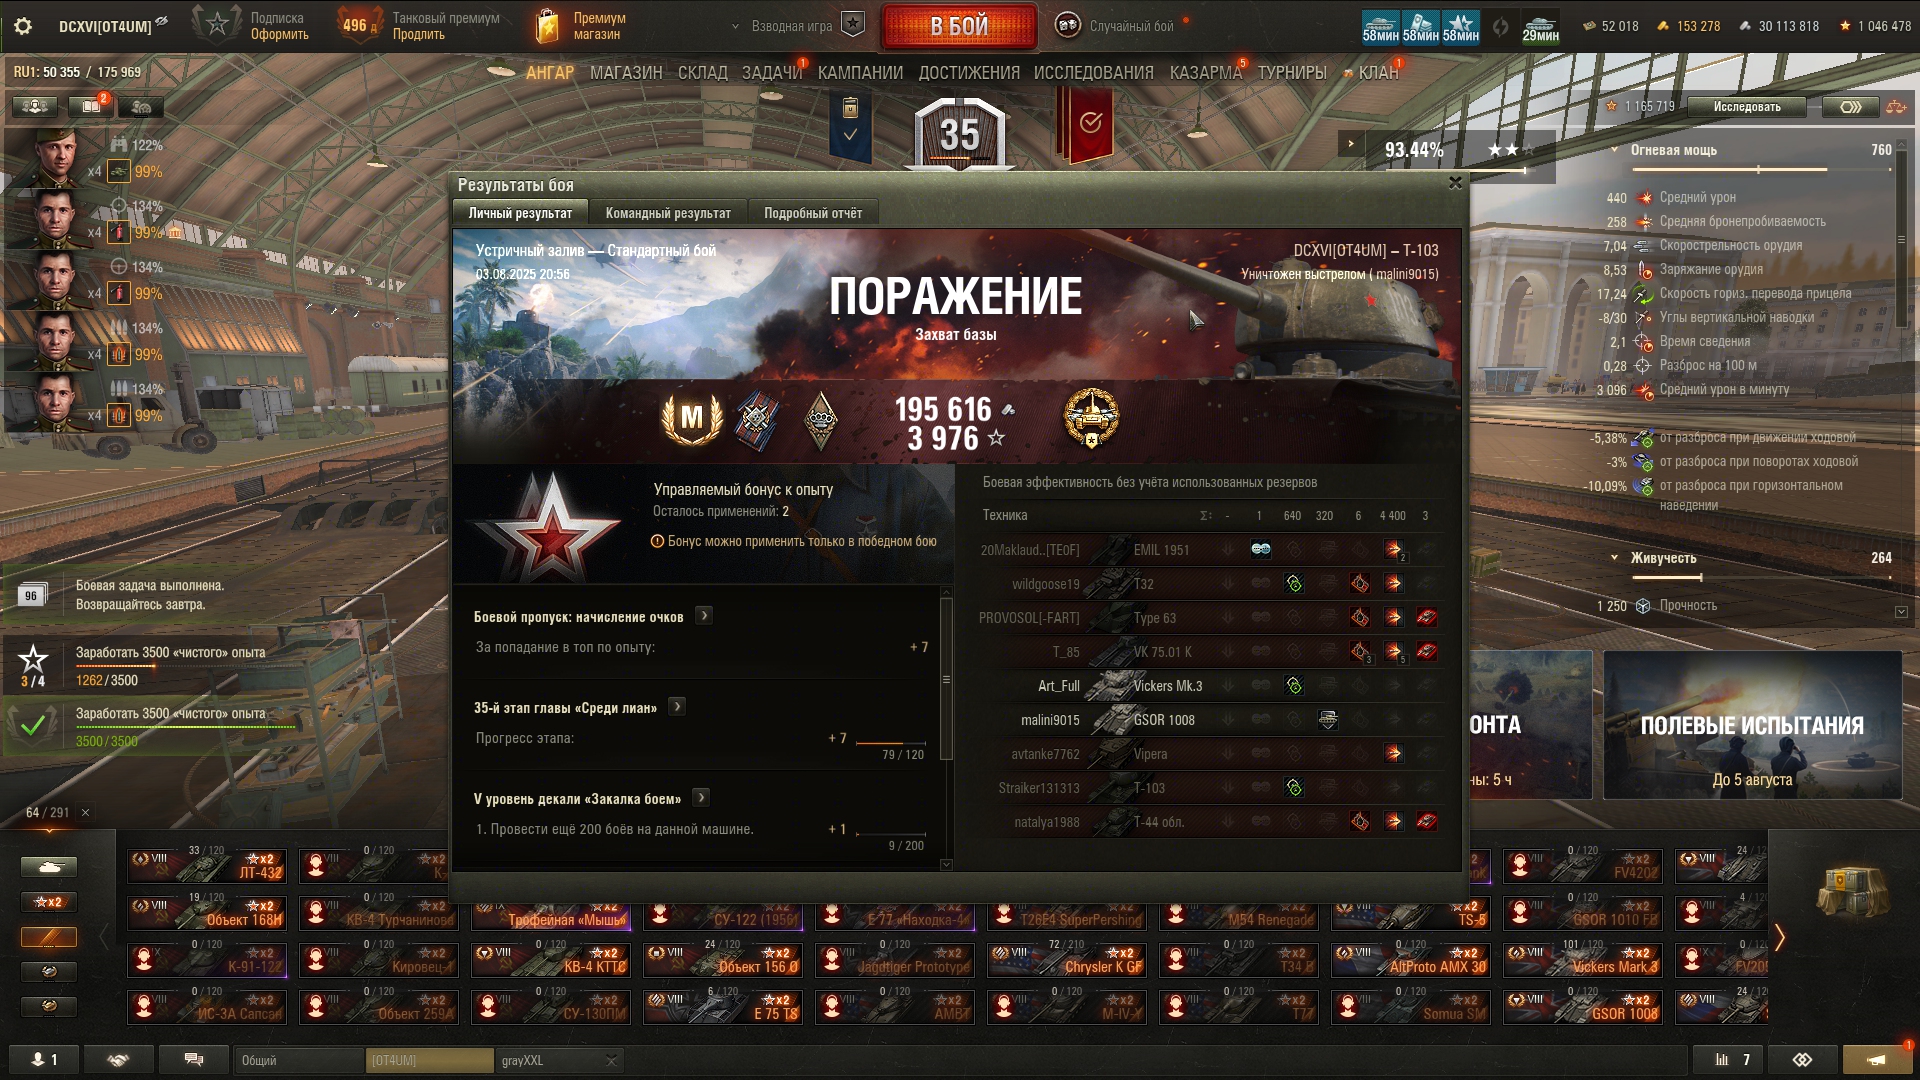Screen dimensions: 1920x1080
Task: Collapse the Огневая мощь section
Action: [x=1614, y=150]
